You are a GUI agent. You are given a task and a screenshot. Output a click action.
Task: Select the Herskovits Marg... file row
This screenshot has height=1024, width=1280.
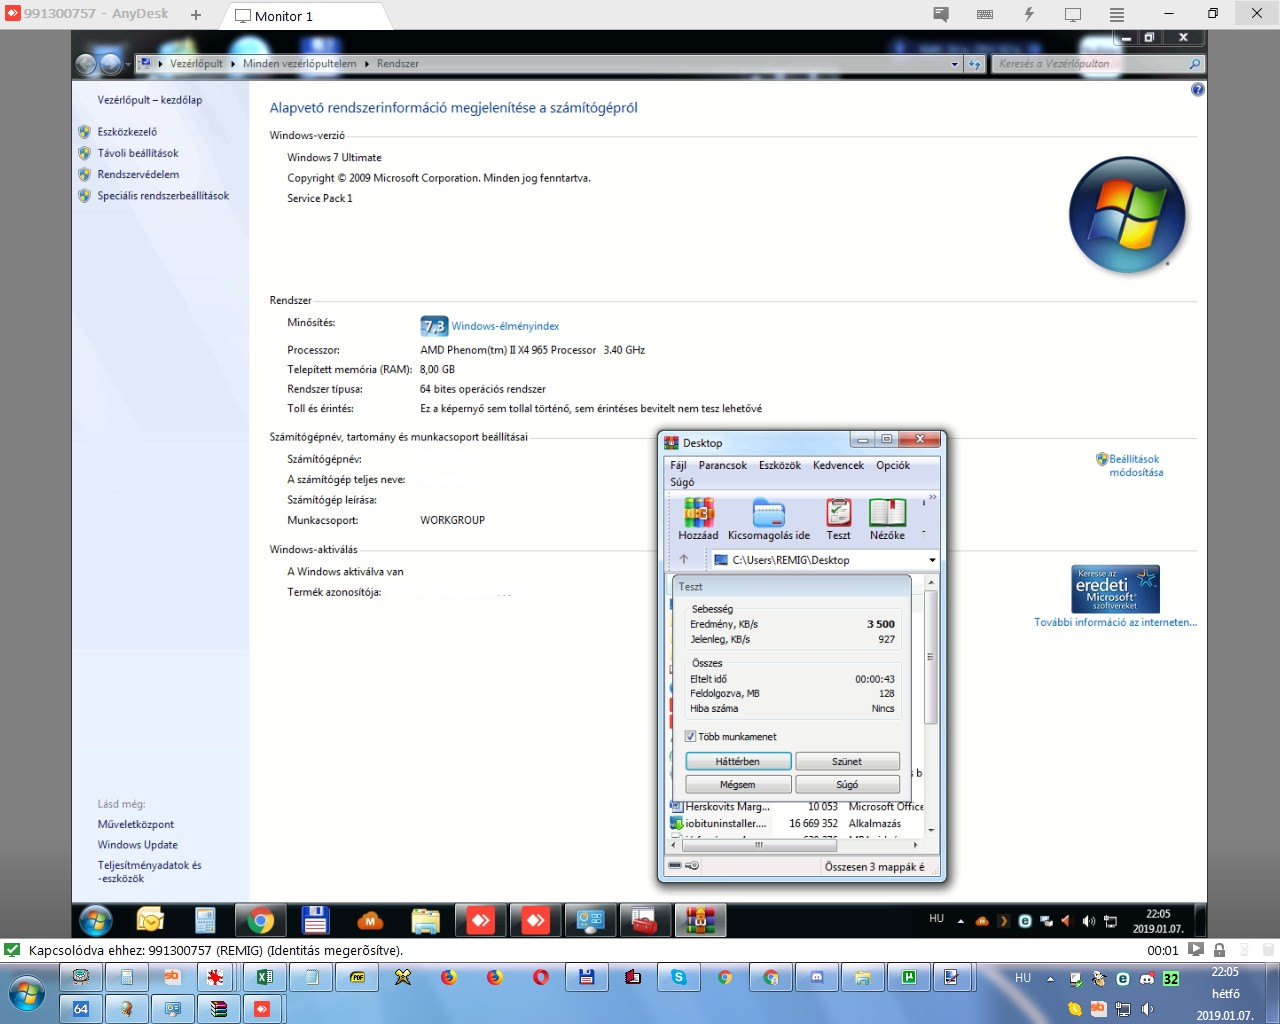(x=796, y=807)
